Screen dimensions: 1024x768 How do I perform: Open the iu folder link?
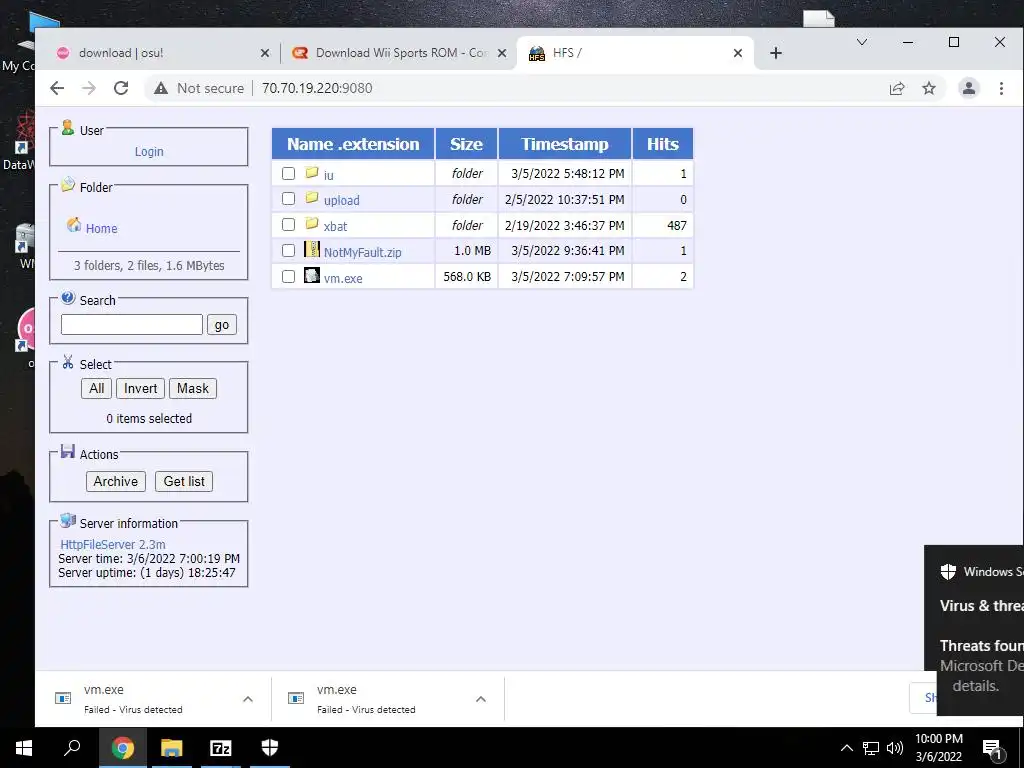[328, 175]
